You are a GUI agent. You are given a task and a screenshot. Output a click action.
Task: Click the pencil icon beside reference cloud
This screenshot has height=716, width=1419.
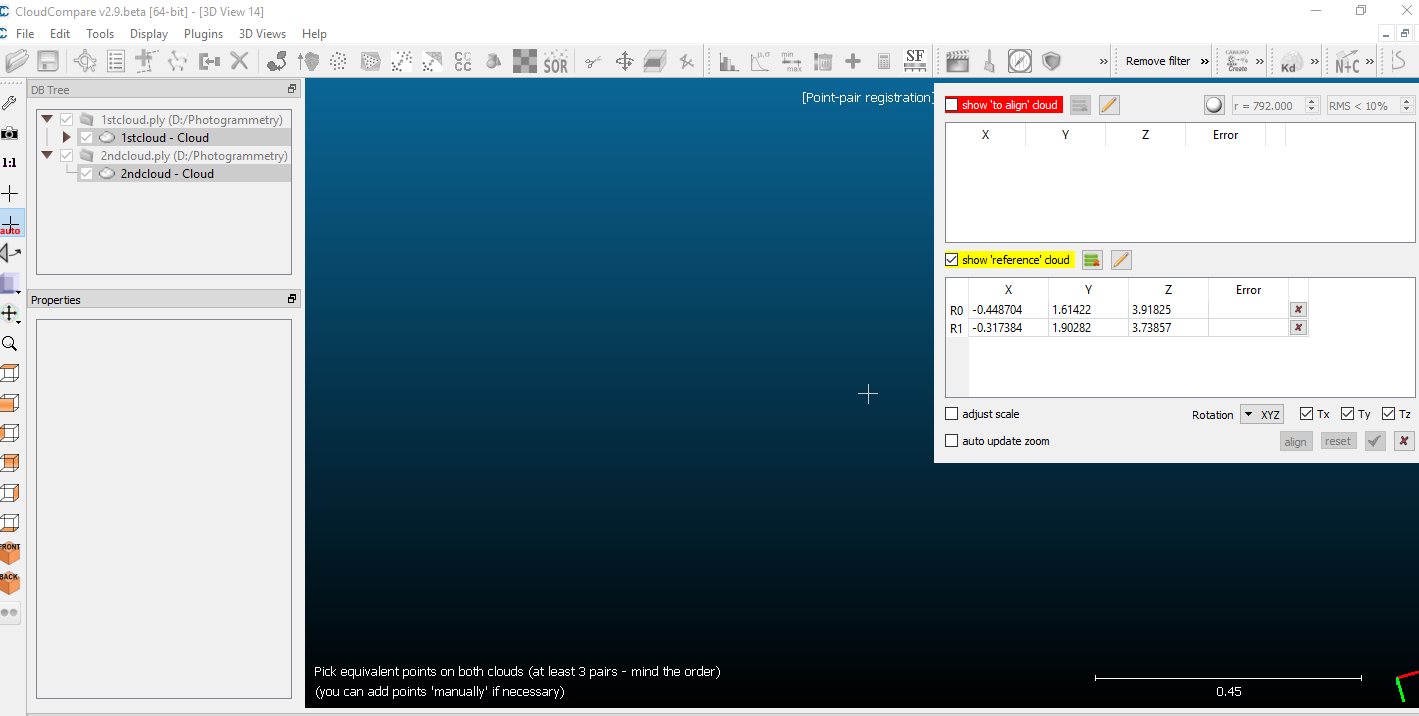click(x=1121, y=260)
